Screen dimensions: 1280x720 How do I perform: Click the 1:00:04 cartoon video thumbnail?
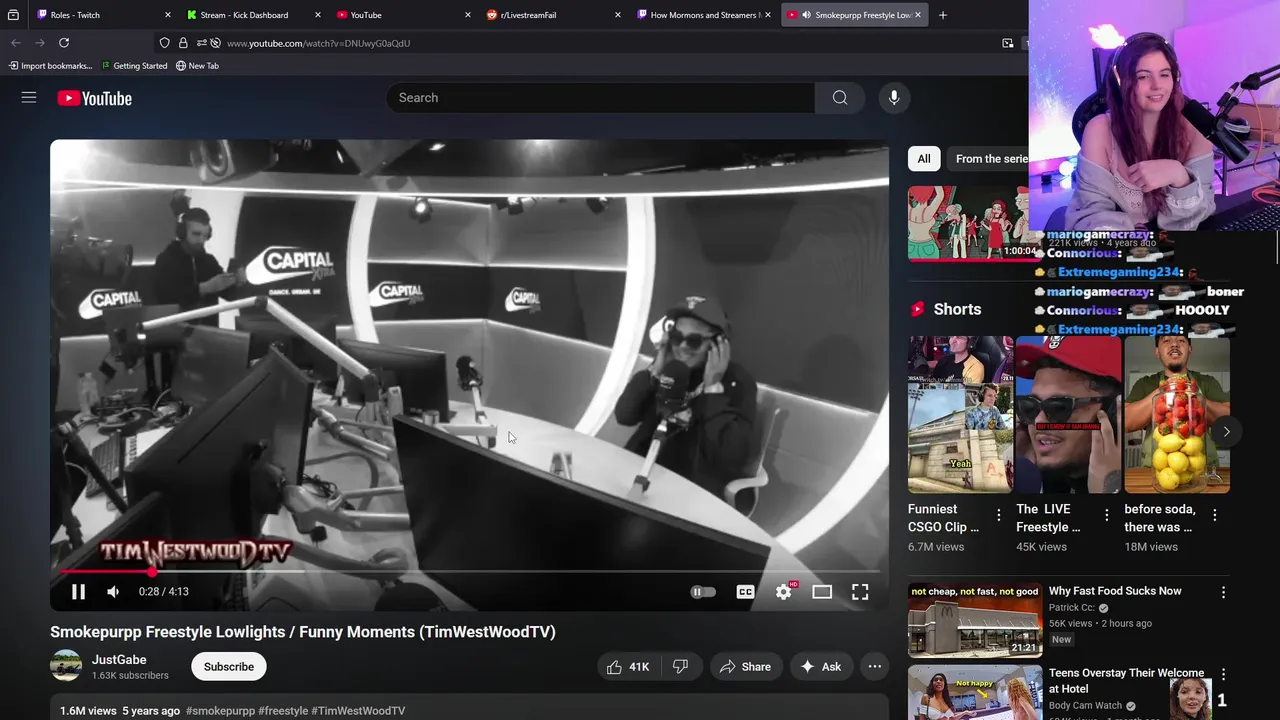[x=968, y=222]
